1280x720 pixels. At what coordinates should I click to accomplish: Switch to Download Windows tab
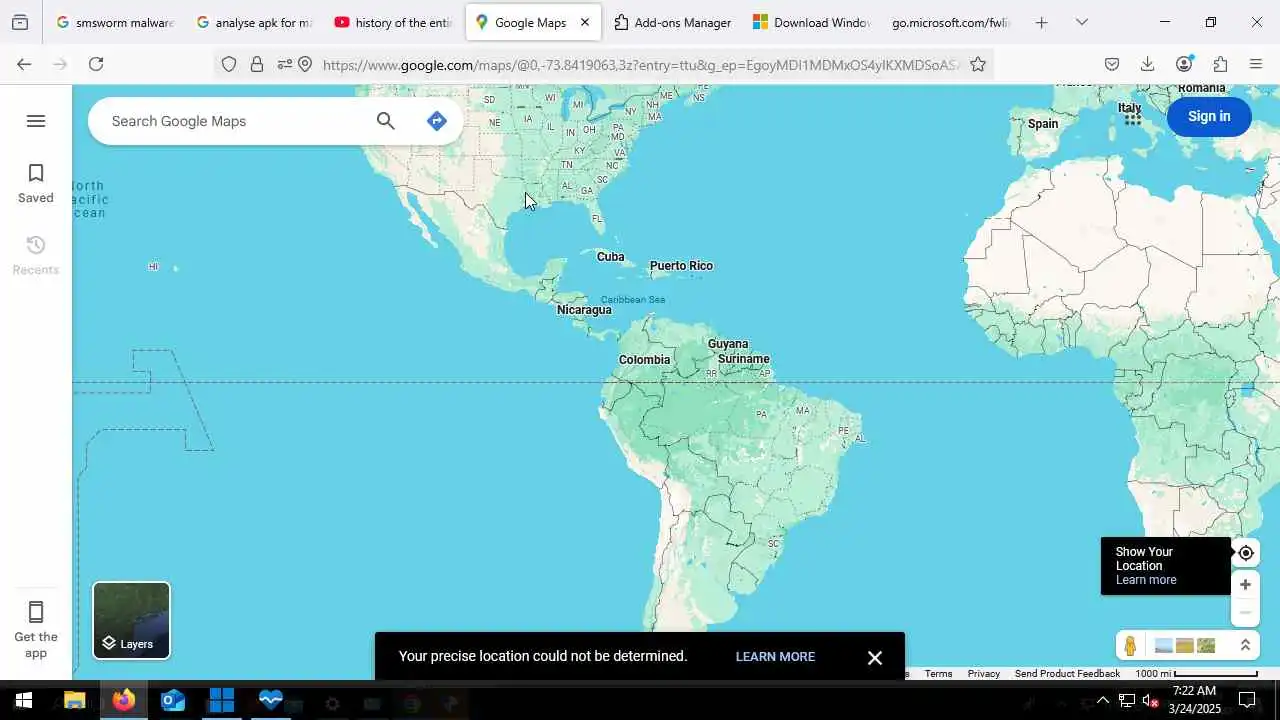(812, 22)
